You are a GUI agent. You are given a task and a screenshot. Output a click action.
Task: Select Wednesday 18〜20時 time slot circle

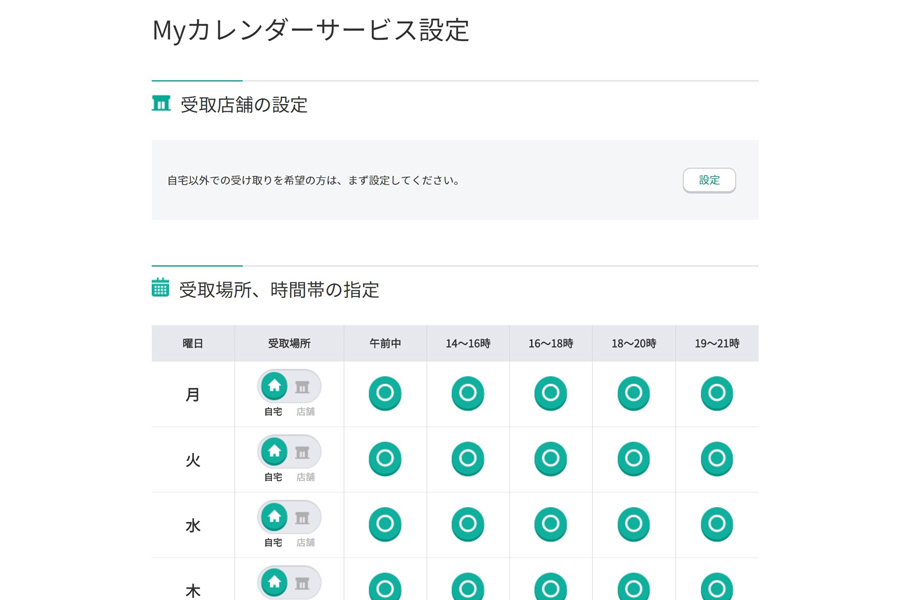coord(634,524)
